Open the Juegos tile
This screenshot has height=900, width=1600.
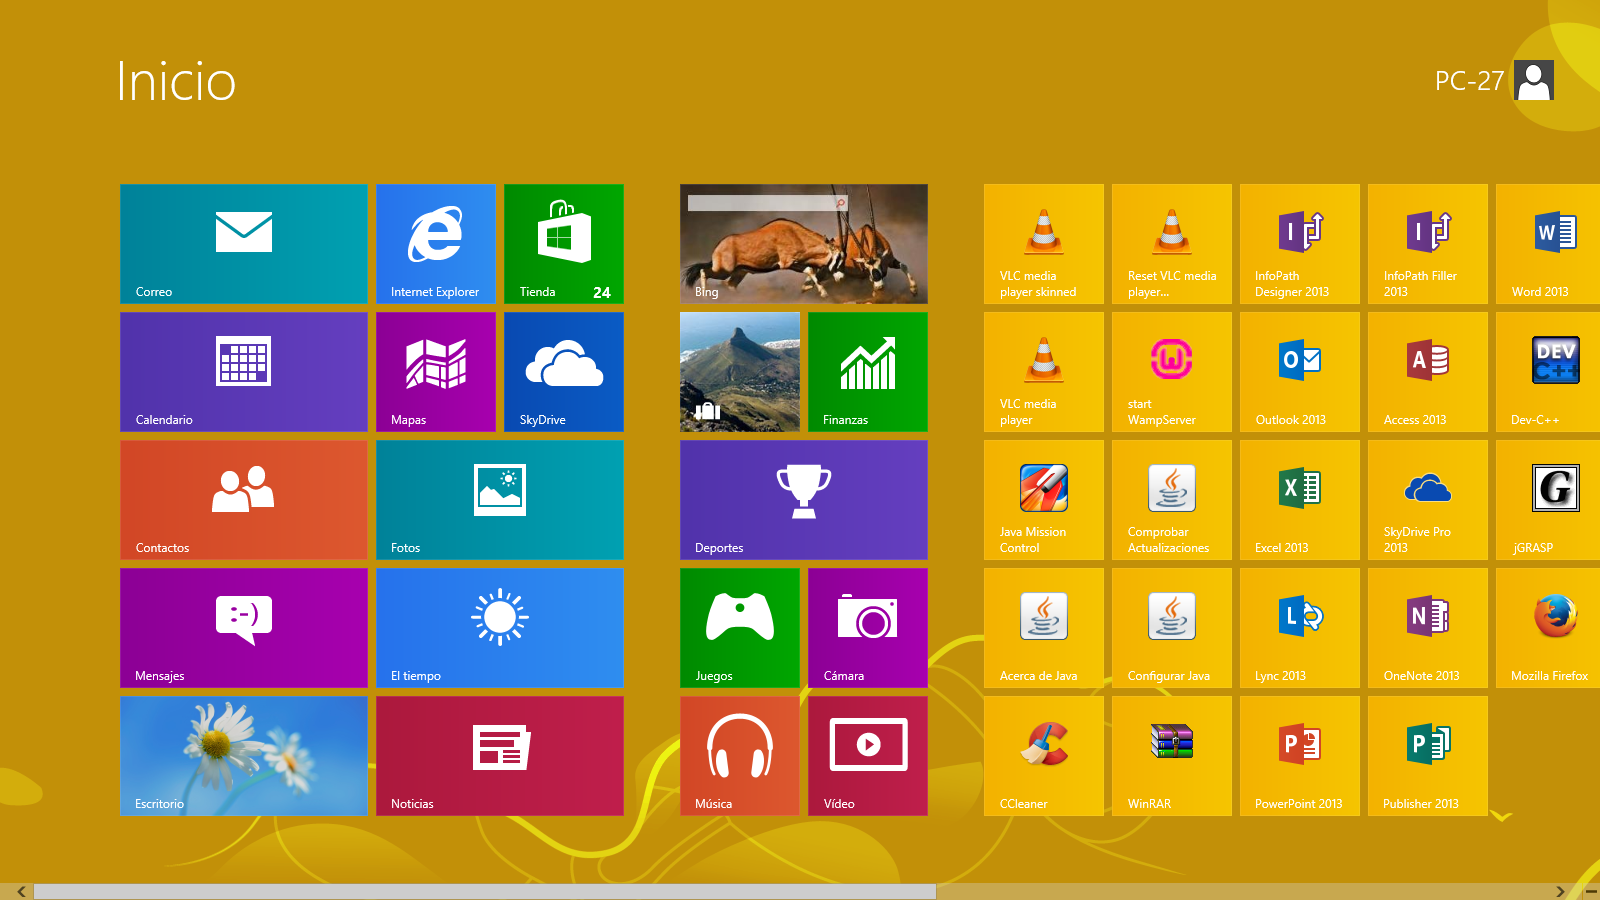coord(740,628)
